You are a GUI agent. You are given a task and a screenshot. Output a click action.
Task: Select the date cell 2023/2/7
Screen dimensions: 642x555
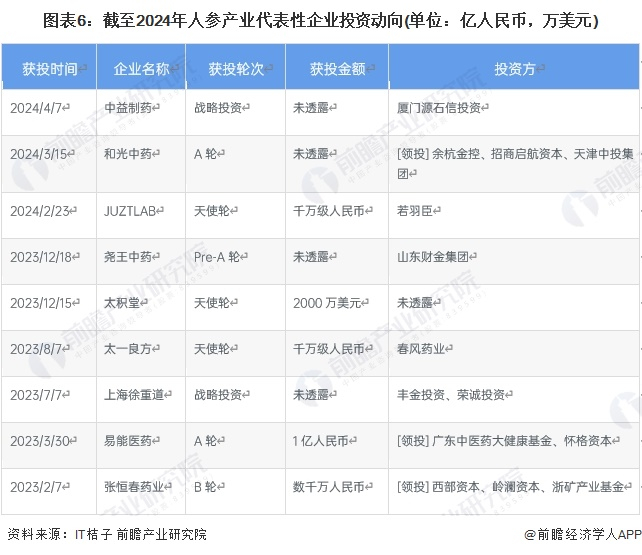point(49,492)
